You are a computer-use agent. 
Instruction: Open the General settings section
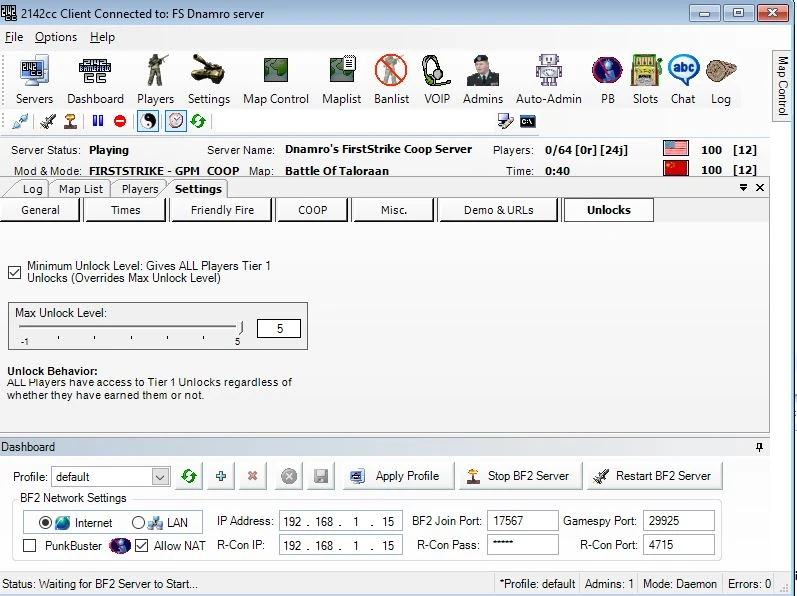(x=40, y=210)
